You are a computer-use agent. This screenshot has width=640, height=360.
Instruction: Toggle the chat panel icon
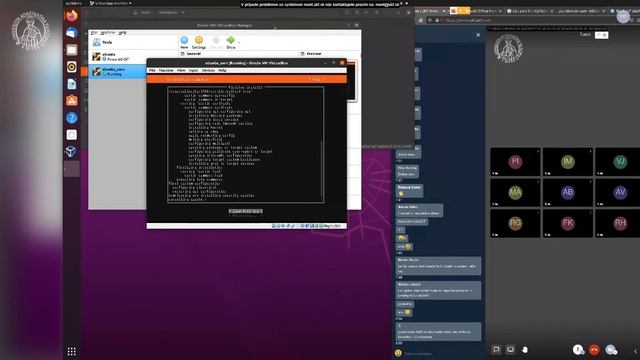tap(496, 349)
